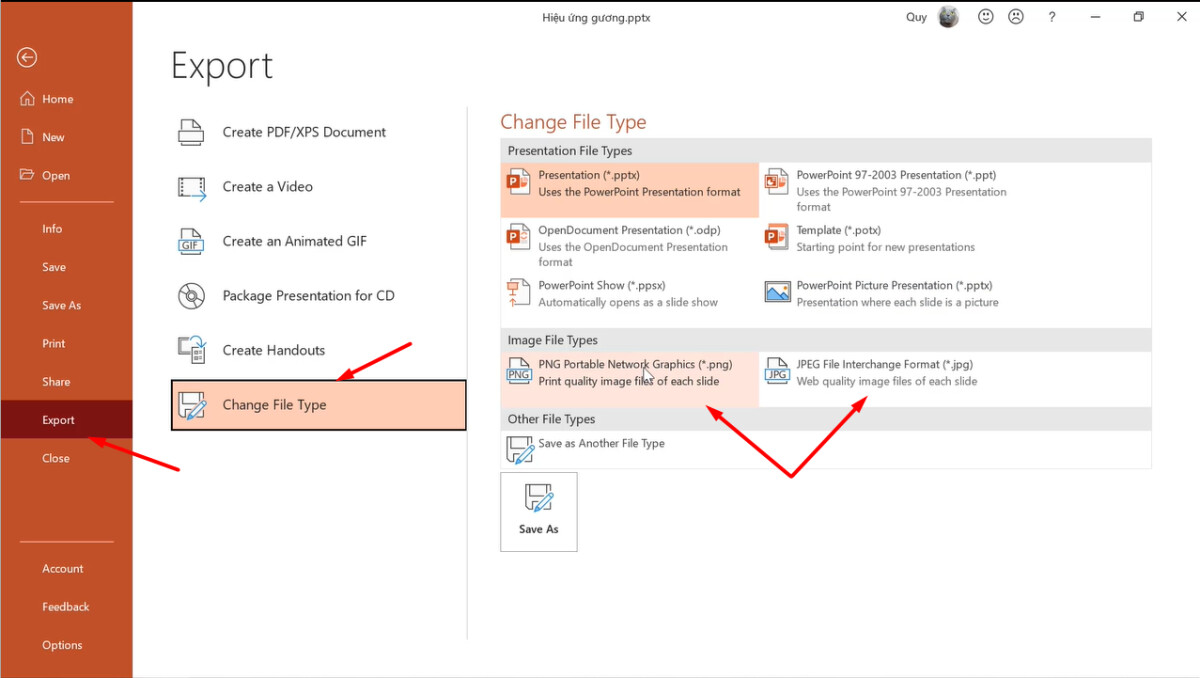Image resolution: width=1200 pixels, height=678 pixels.
Task: Click the smiley face feedback icon
Action: (x=986, y=17)
